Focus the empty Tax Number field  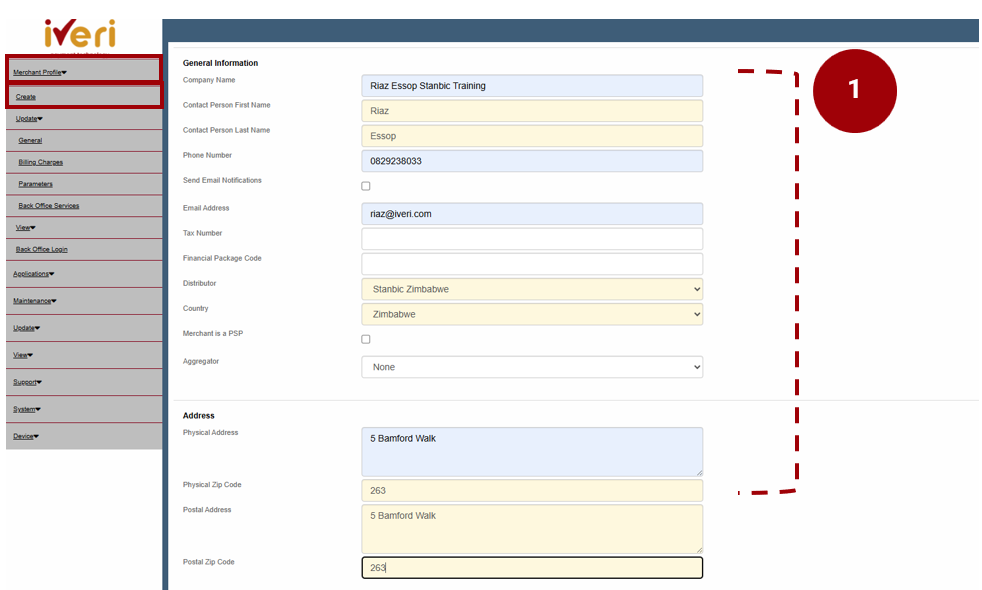[x=532, y=239]
